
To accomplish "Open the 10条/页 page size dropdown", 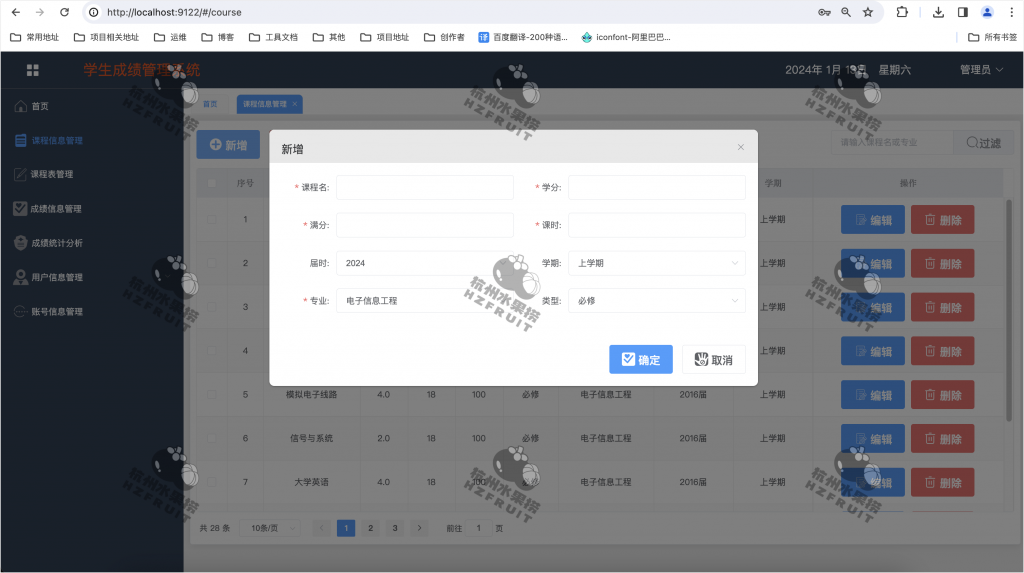I will 270,528.
